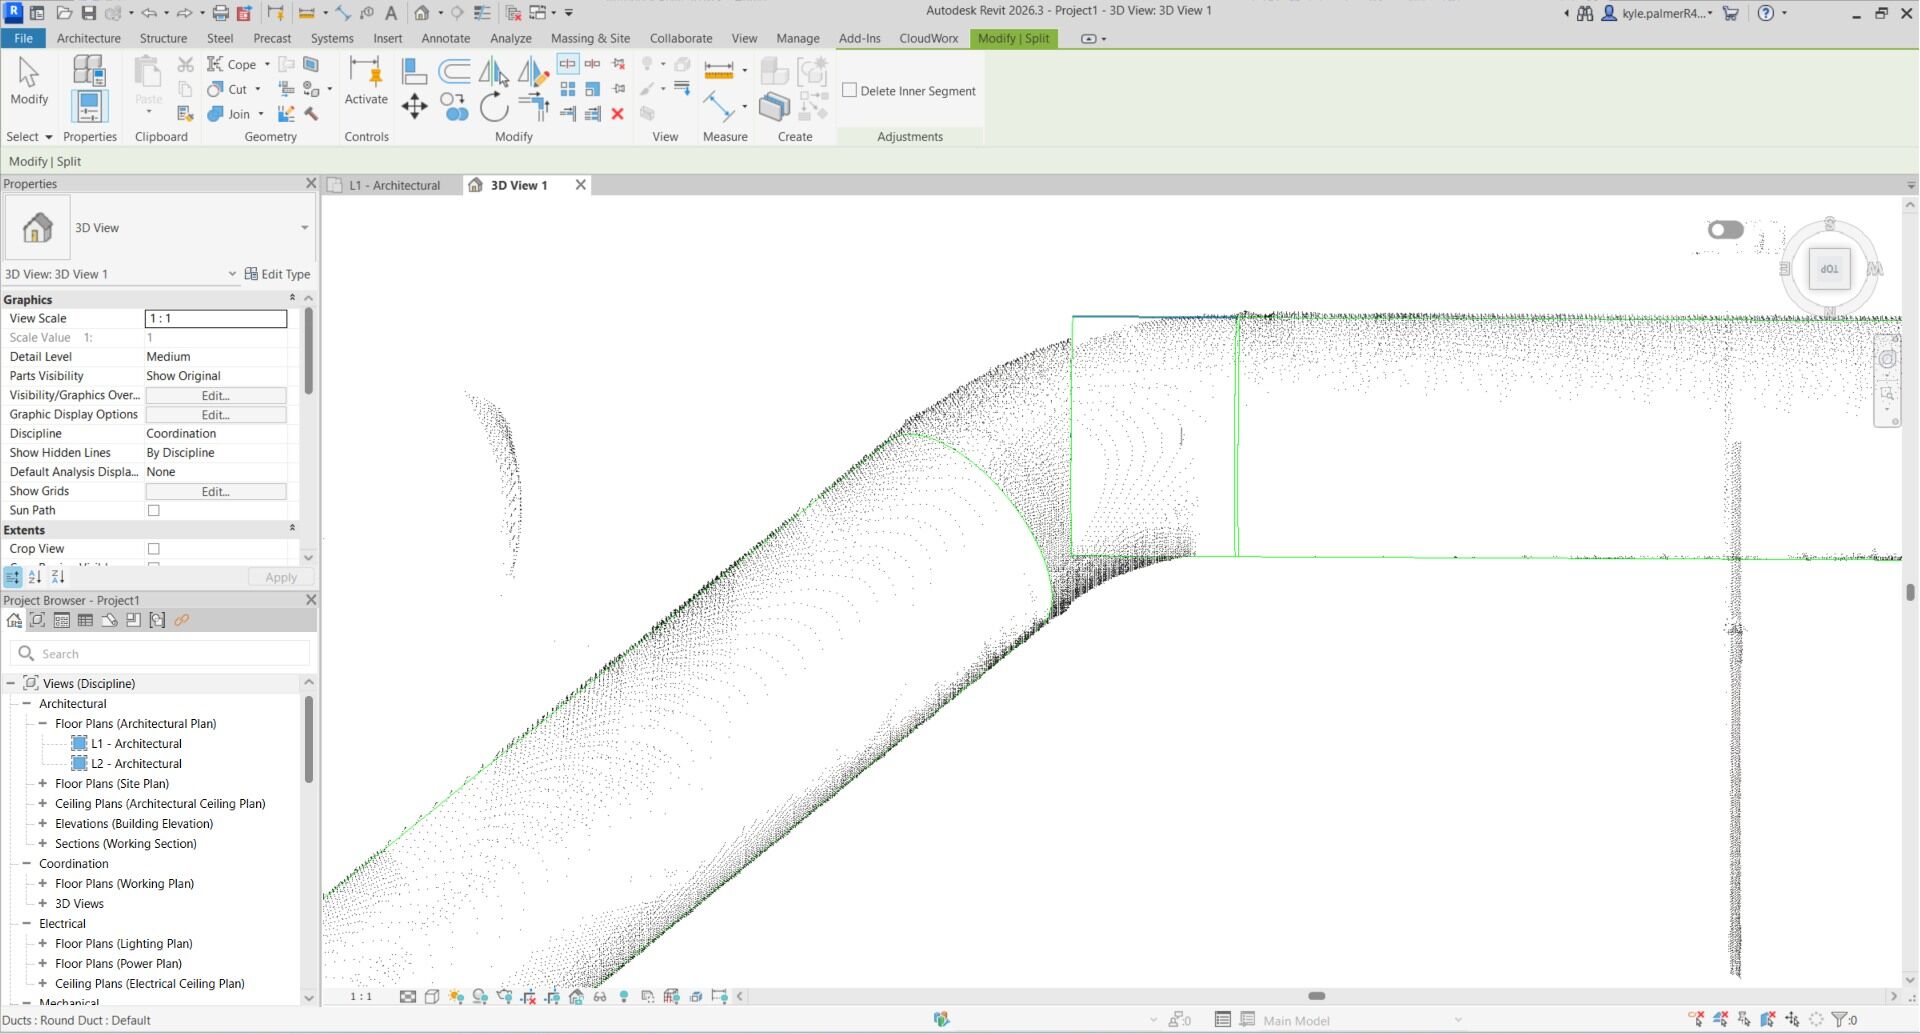Click the Sun Path Off icon in view bar
1920x1034 pixels.
(x=456, y=996)
